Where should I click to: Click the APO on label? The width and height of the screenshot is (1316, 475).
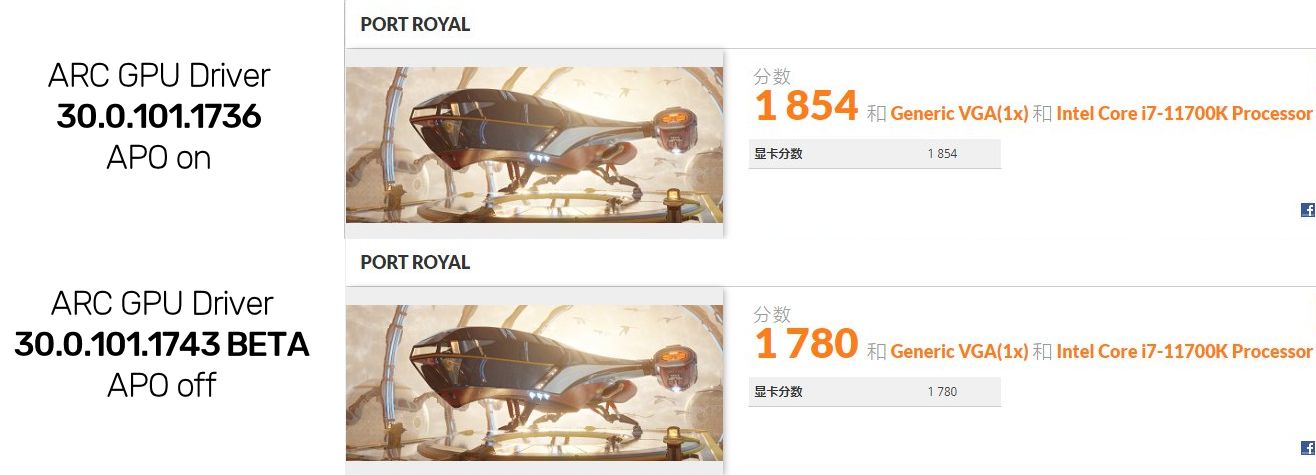pos(159,157)
